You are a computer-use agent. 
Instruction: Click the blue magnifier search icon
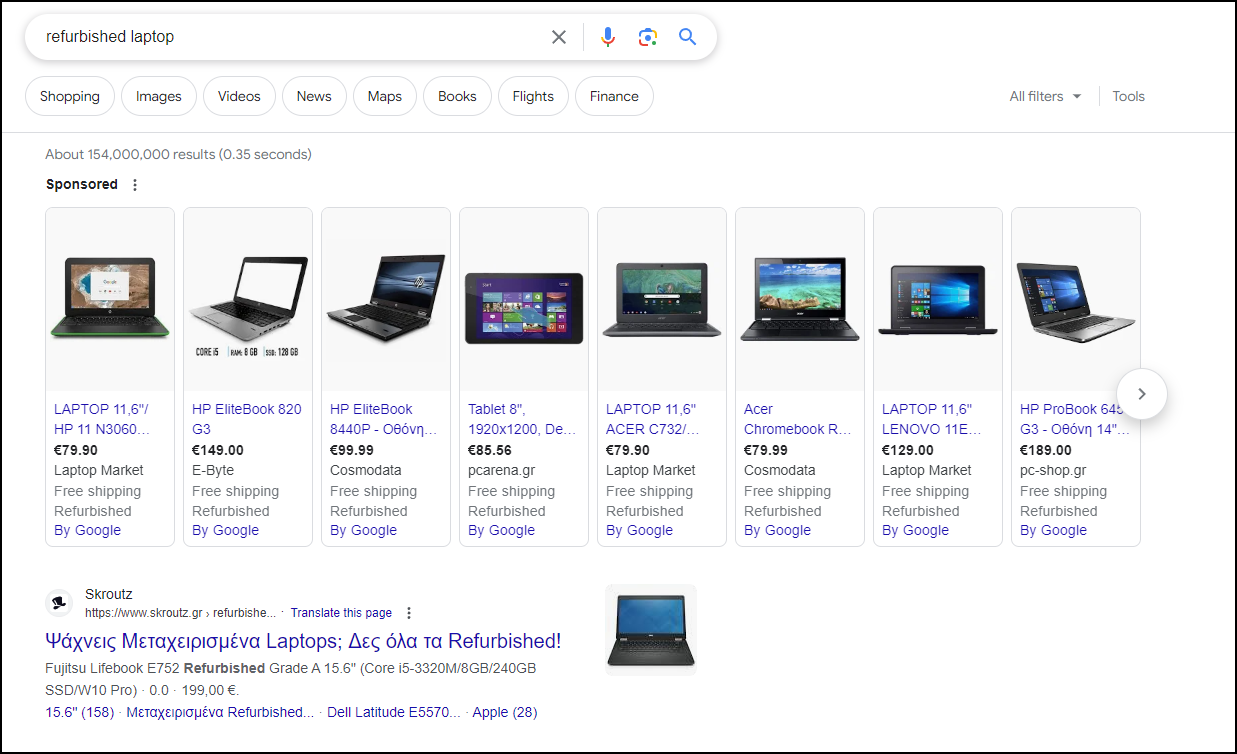(687, 37)
